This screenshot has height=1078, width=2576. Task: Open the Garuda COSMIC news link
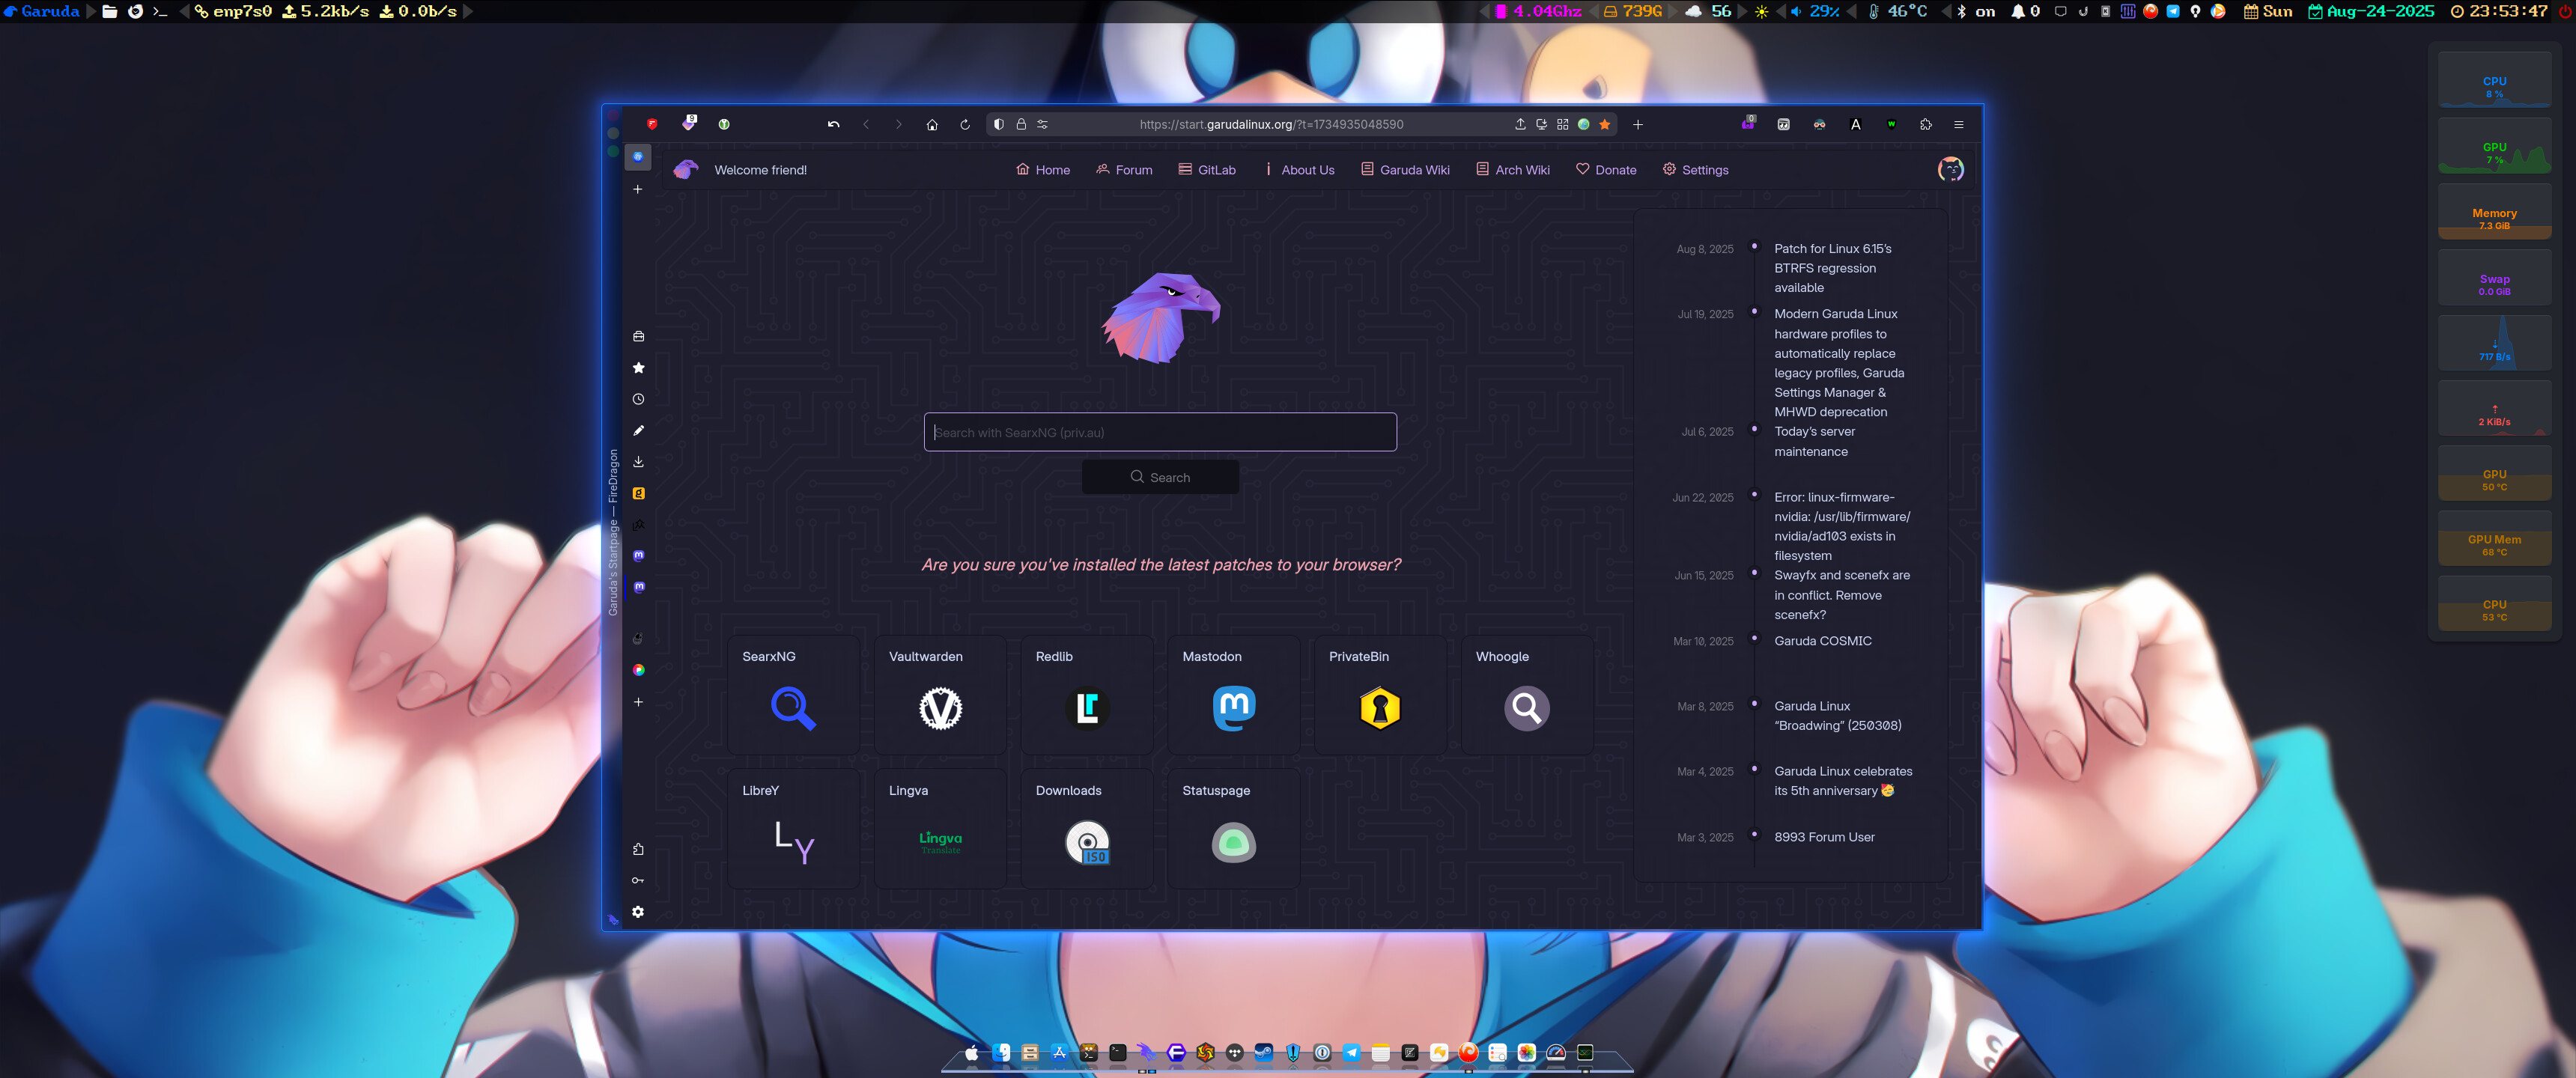(1822, 641)
